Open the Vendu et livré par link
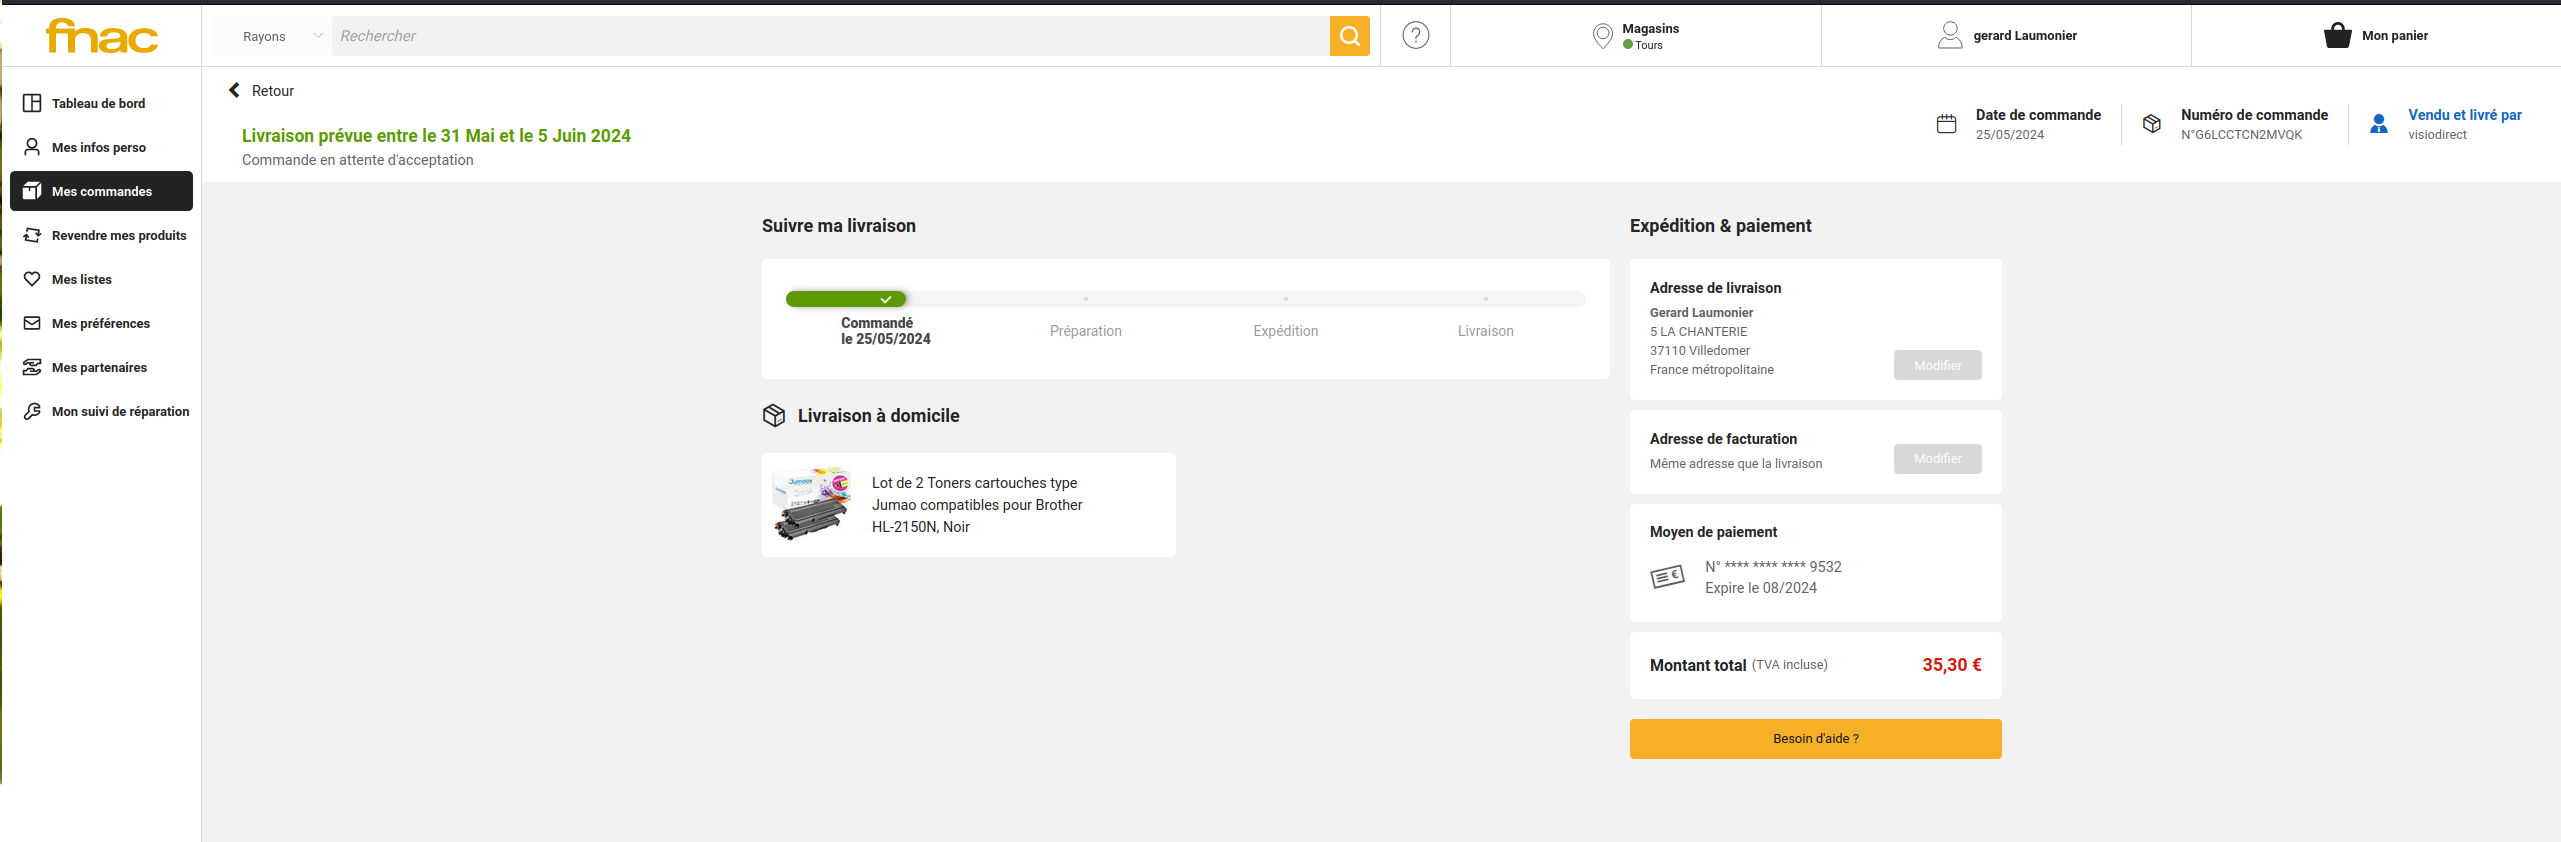This screenshot has height=842, width=2561. pos(2464,115)
